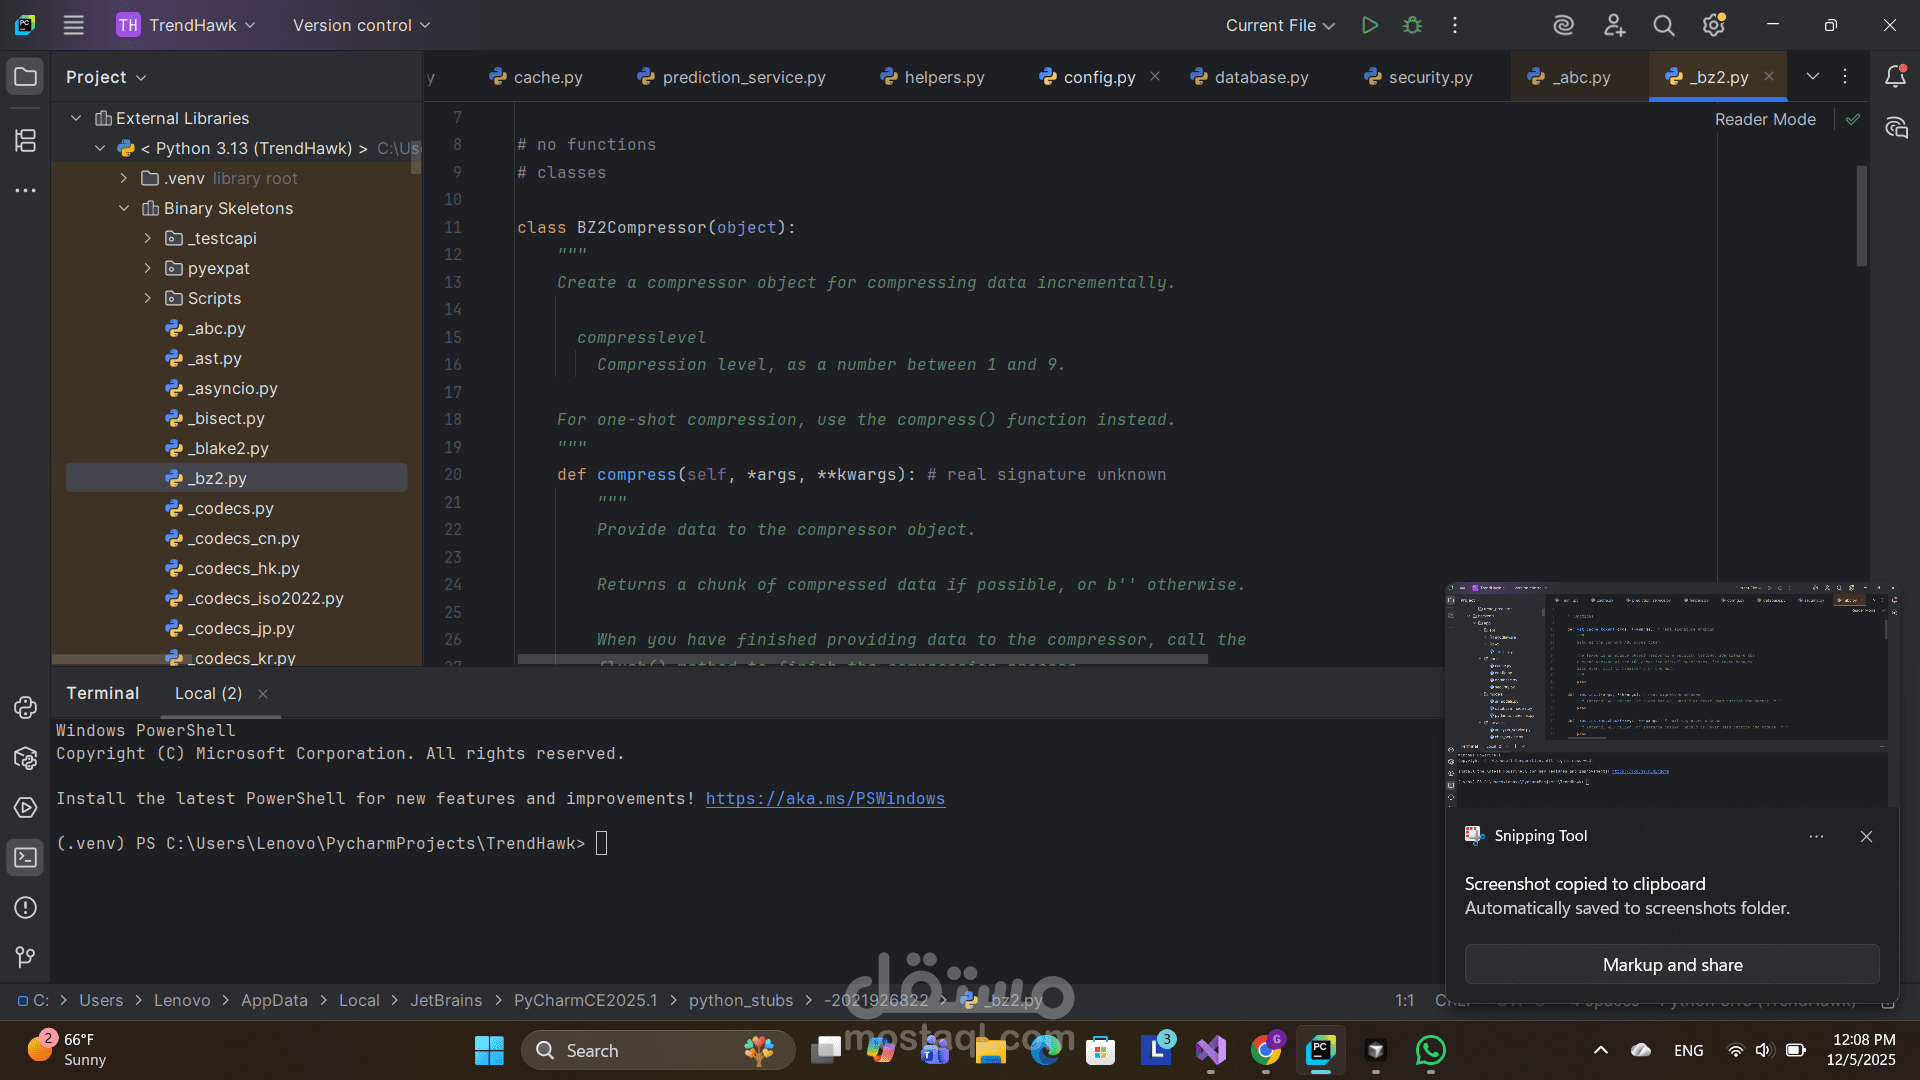This screenshot has height=1080, width=1920.
Task: Click the Run button in the toolbar
Action: [x=1370, y=25]
